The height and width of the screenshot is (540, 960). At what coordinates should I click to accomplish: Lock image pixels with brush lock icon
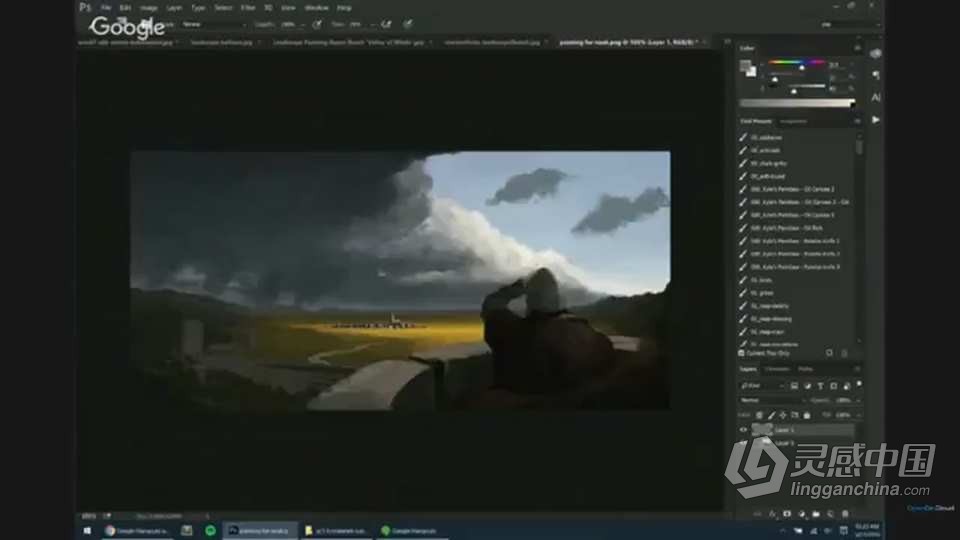pyautogui.click(x=771, y=415)
